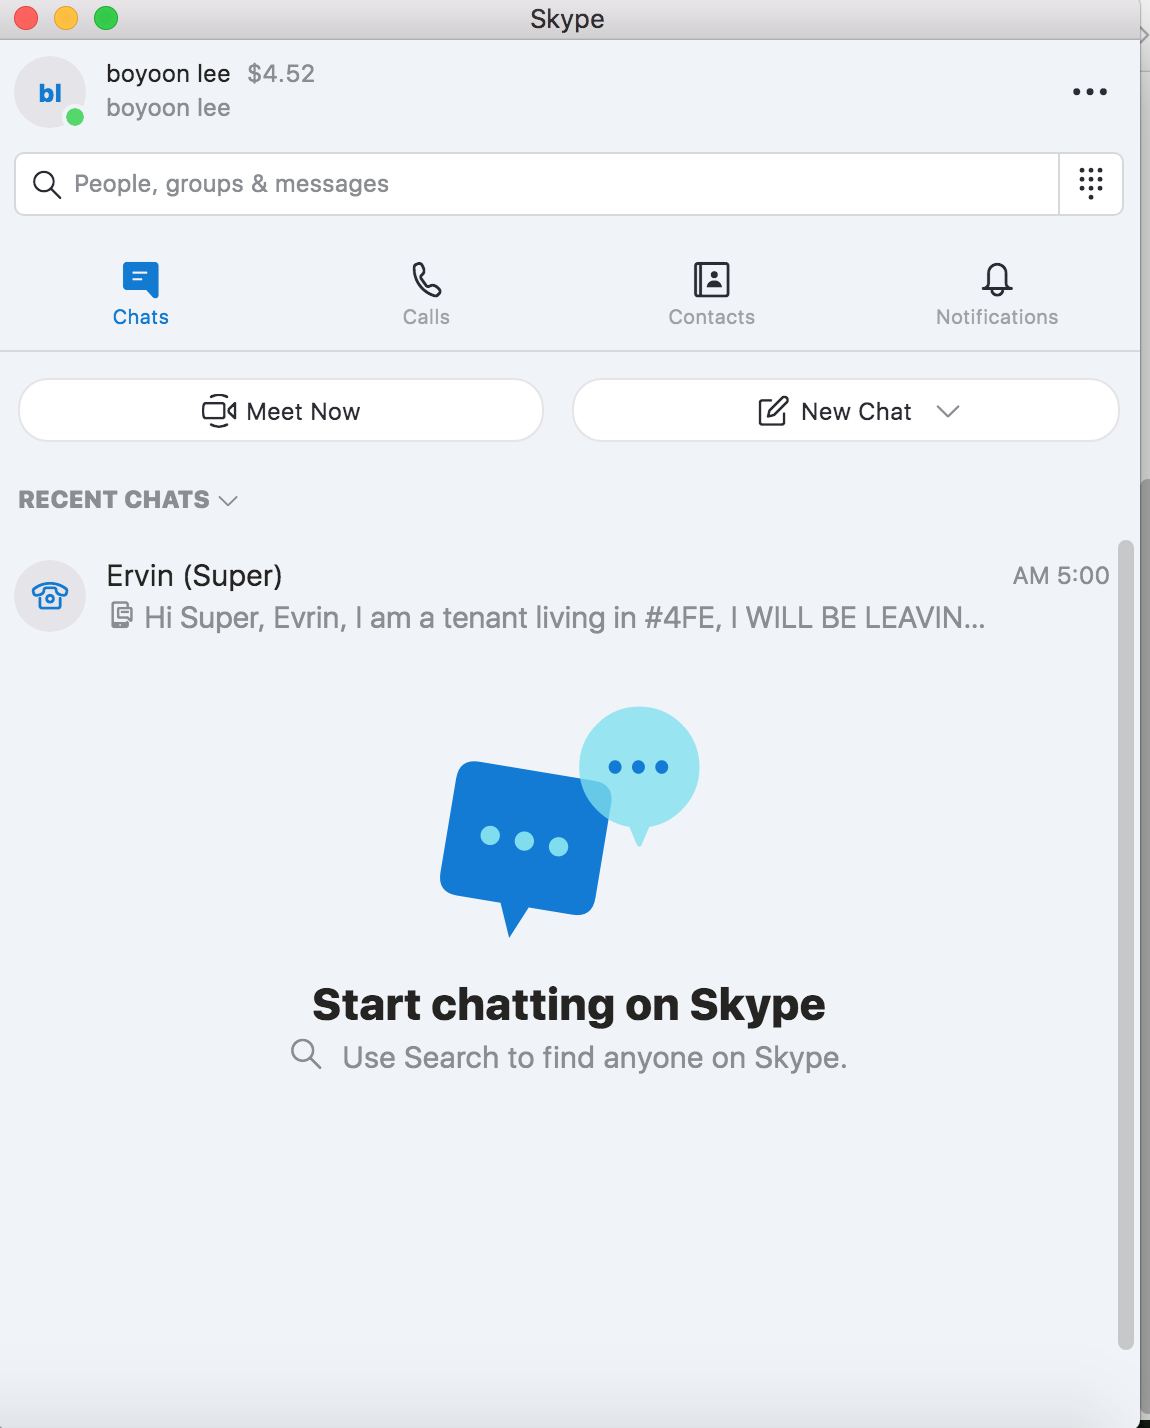Maximize Skype using green window button

tap(106, 18)
